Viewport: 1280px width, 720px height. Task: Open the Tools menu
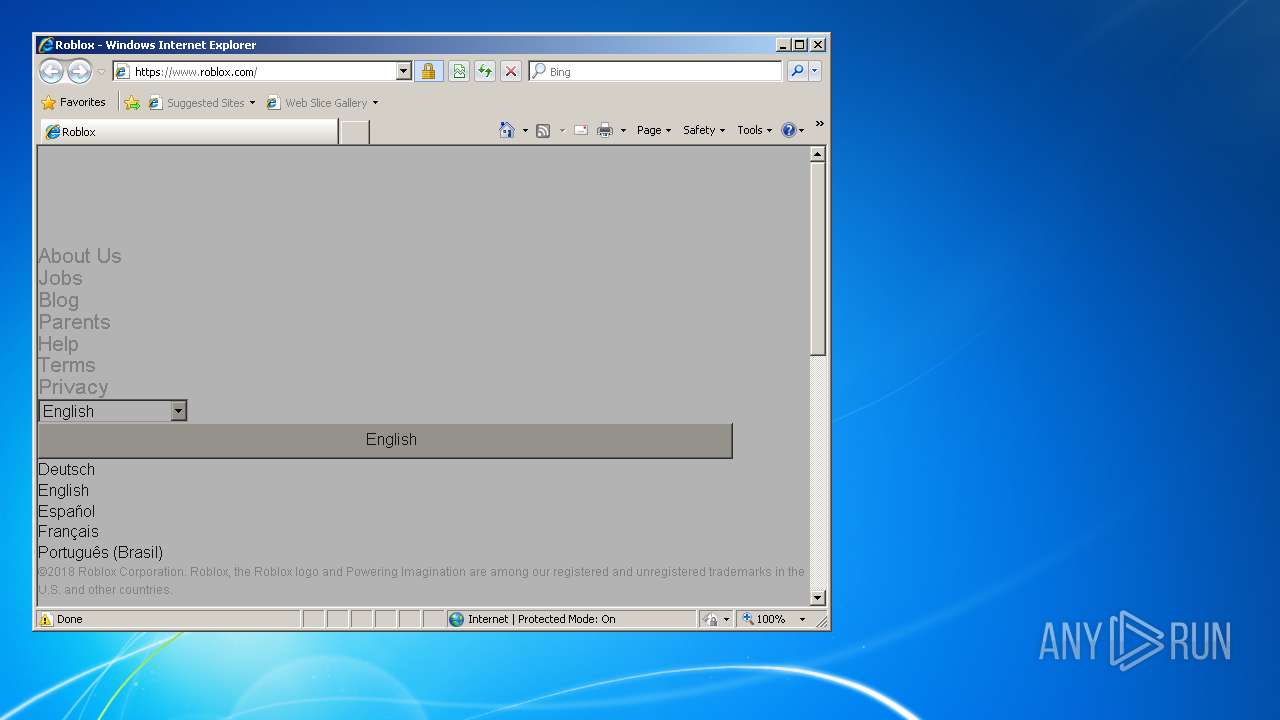[x=754, y=130]
